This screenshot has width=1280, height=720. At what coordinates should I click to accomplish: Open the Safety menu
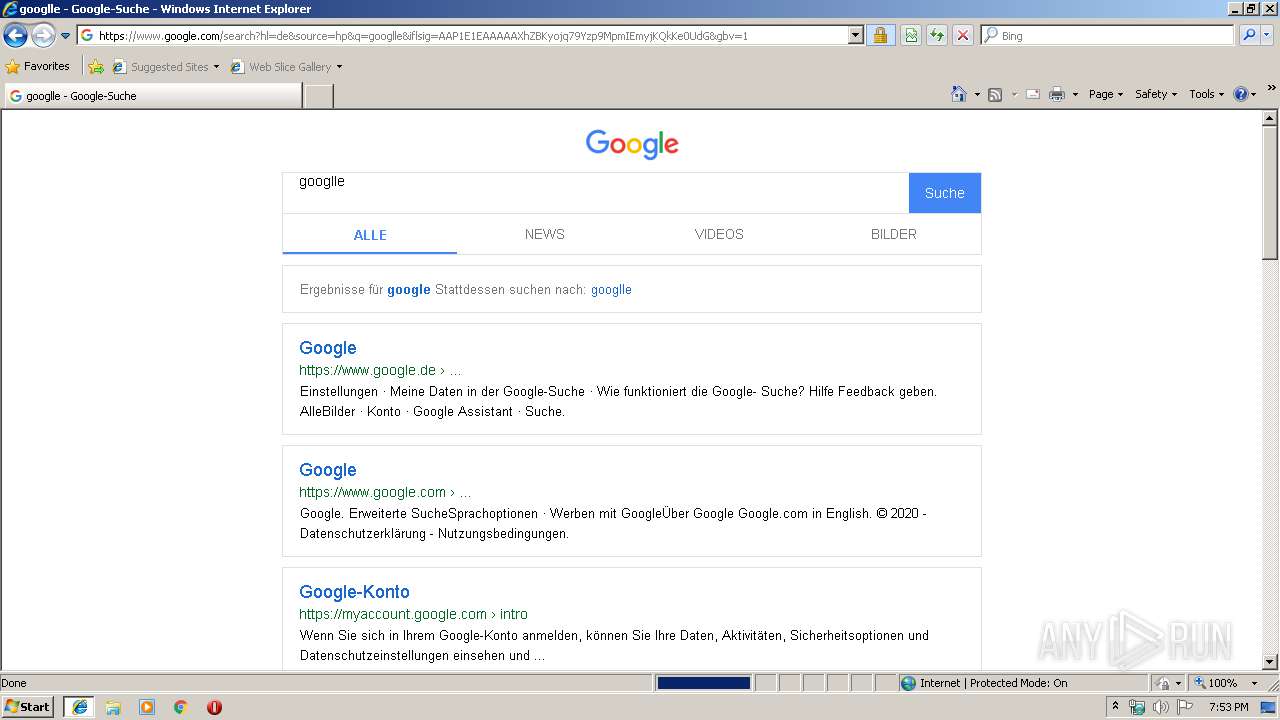1156,94
